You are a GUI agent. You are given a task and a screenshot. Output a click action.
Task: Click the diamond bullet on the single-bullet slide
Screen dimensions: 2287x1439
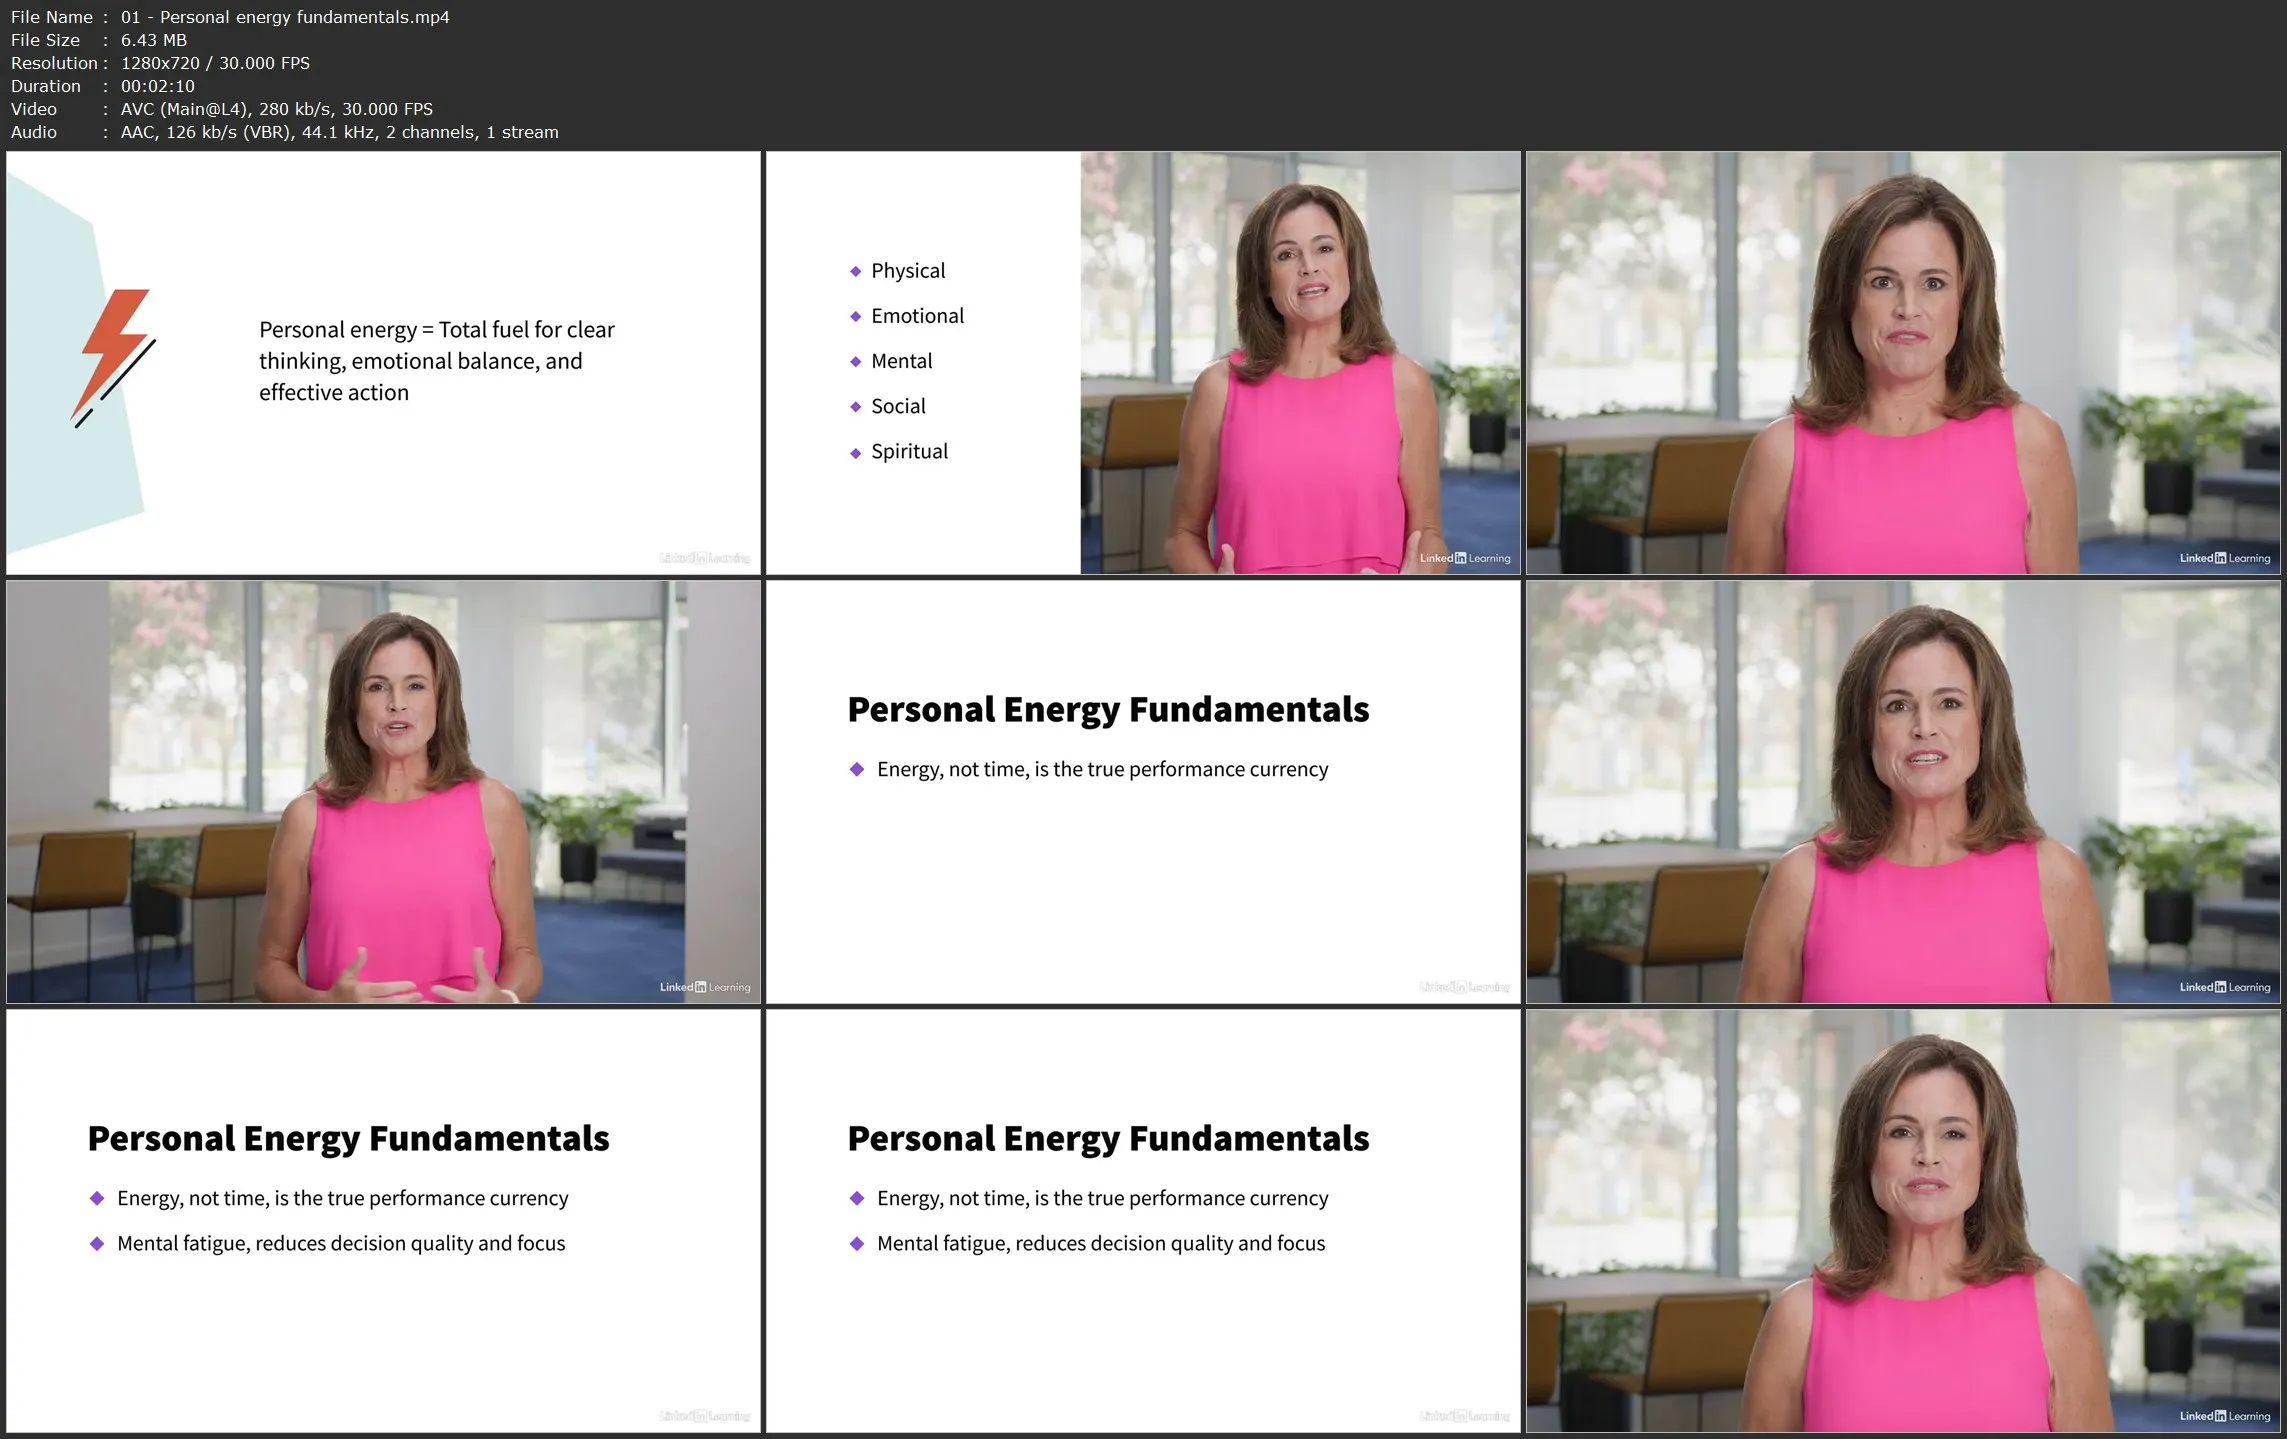coord(856,769)
